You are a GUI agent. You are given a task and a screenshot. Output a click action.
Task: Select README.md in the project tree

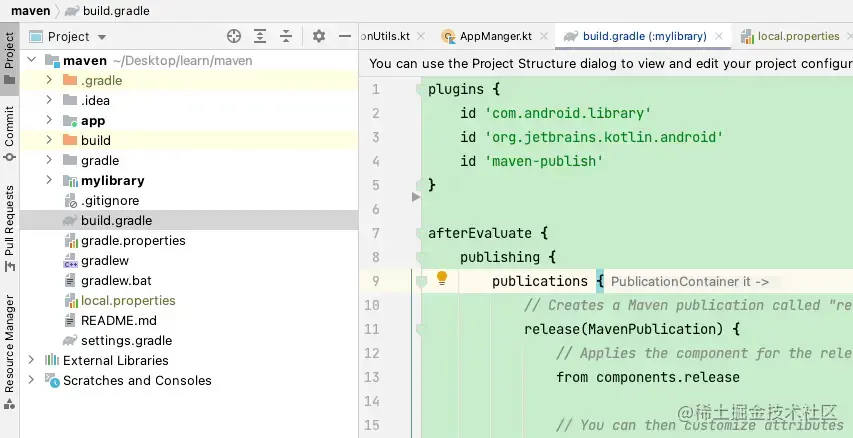[119, 320]
